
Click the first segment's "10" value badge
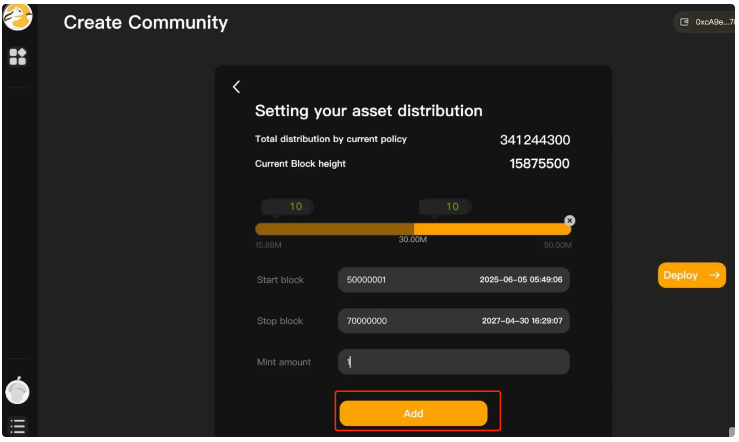[x=295, y=207]
